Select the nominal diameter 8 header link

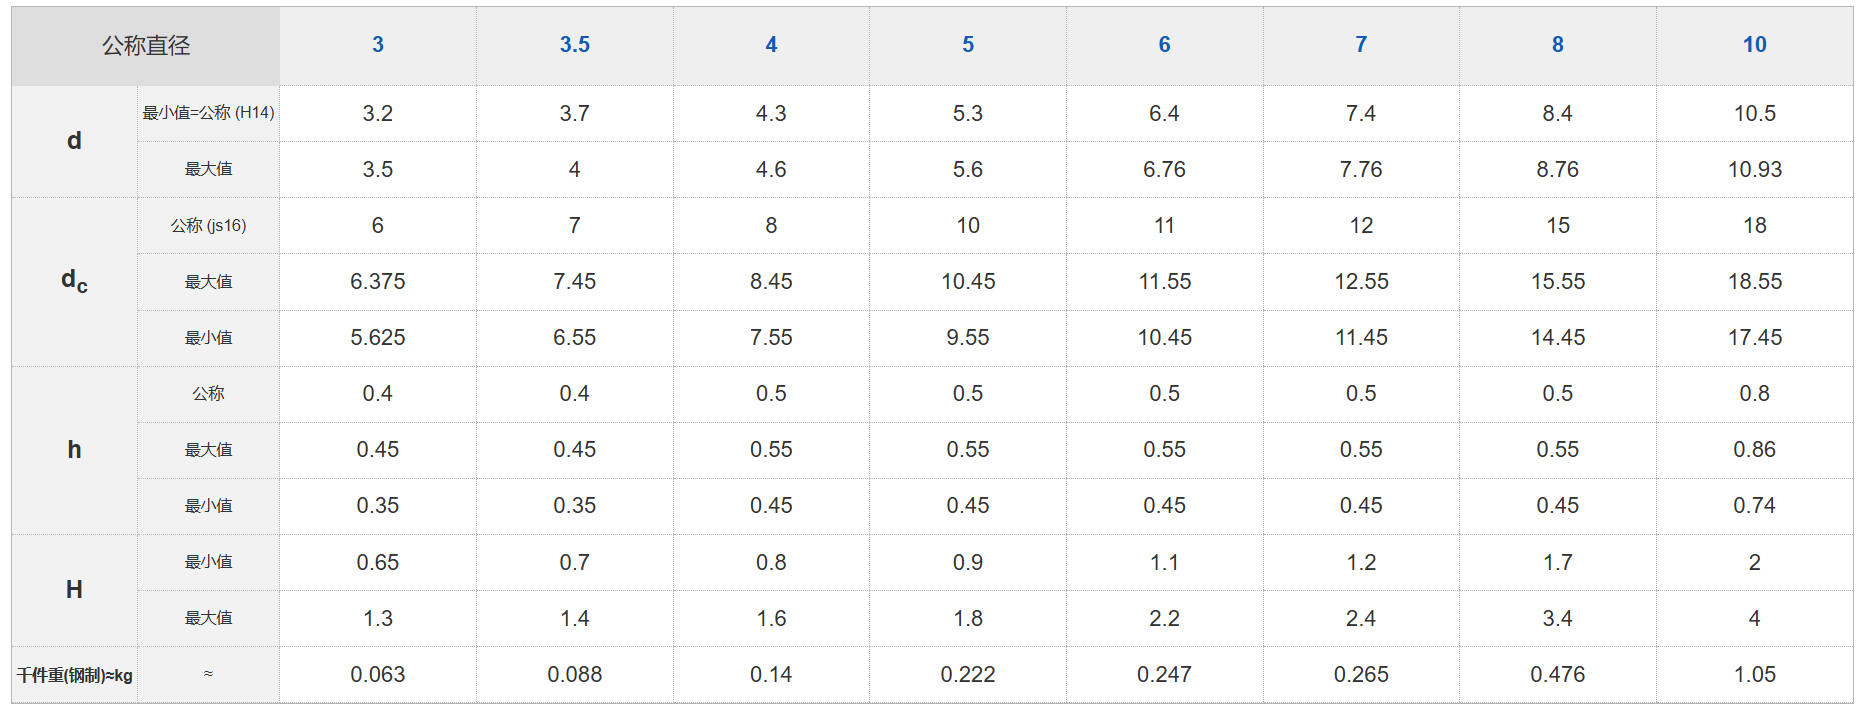pyautogui.click(x=1557, y=45)
